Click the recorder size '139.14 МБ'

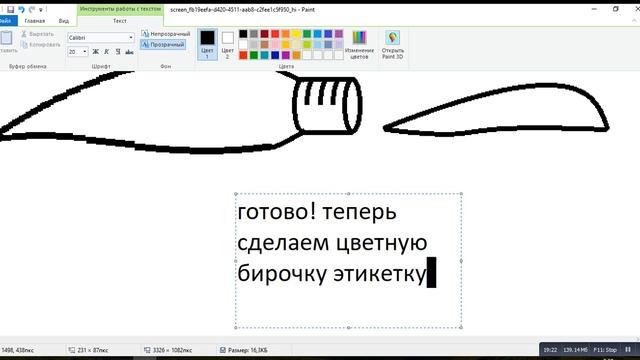pyautogui.click(x=575, y=350)
